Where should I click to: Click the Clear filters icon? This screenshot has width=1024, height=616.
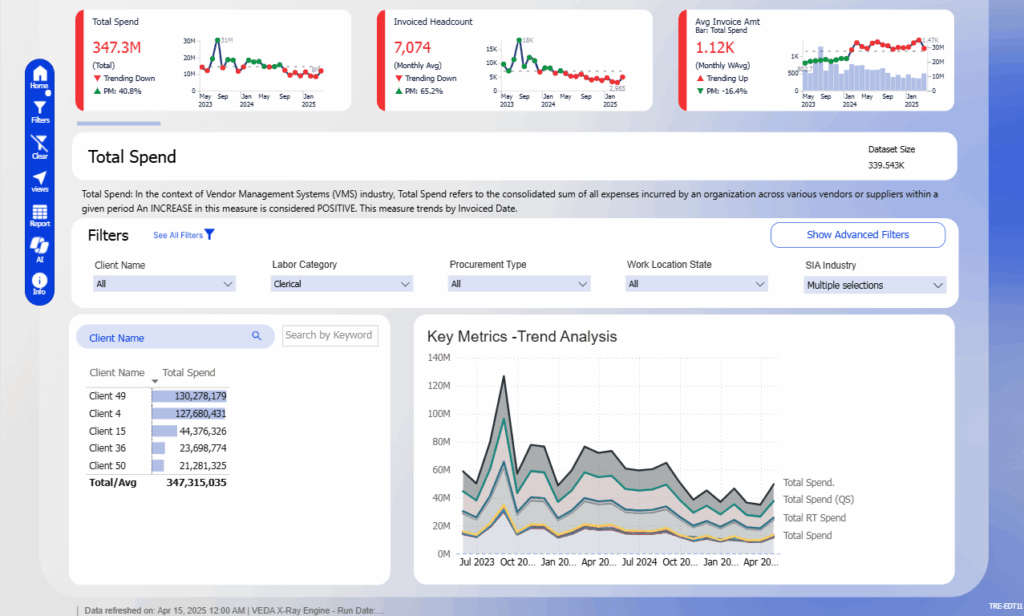39,146
